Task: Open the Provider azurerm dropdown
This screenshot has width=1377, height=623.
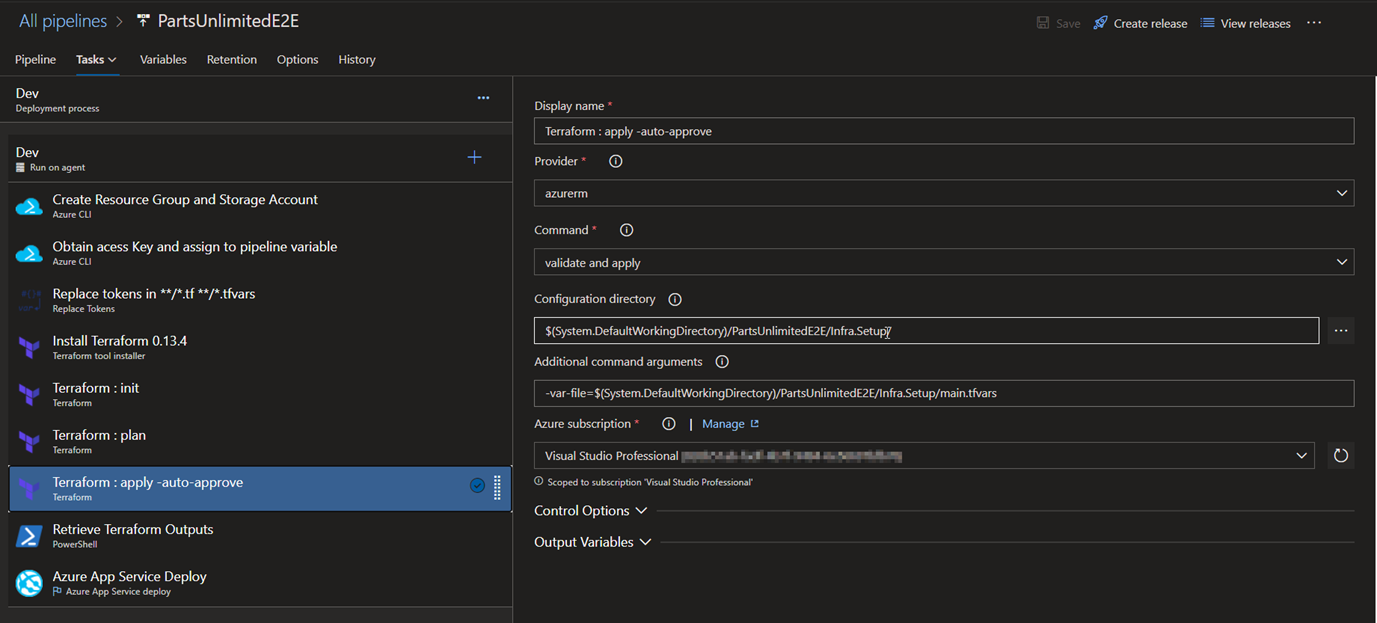Action: click(944, 193)
